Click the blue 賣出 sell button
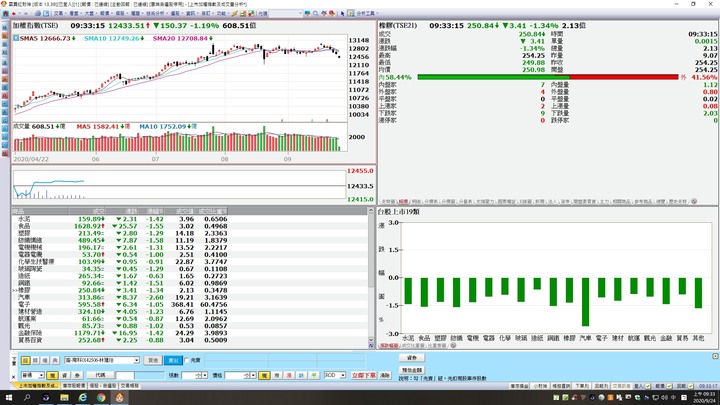 click(173, 360)
